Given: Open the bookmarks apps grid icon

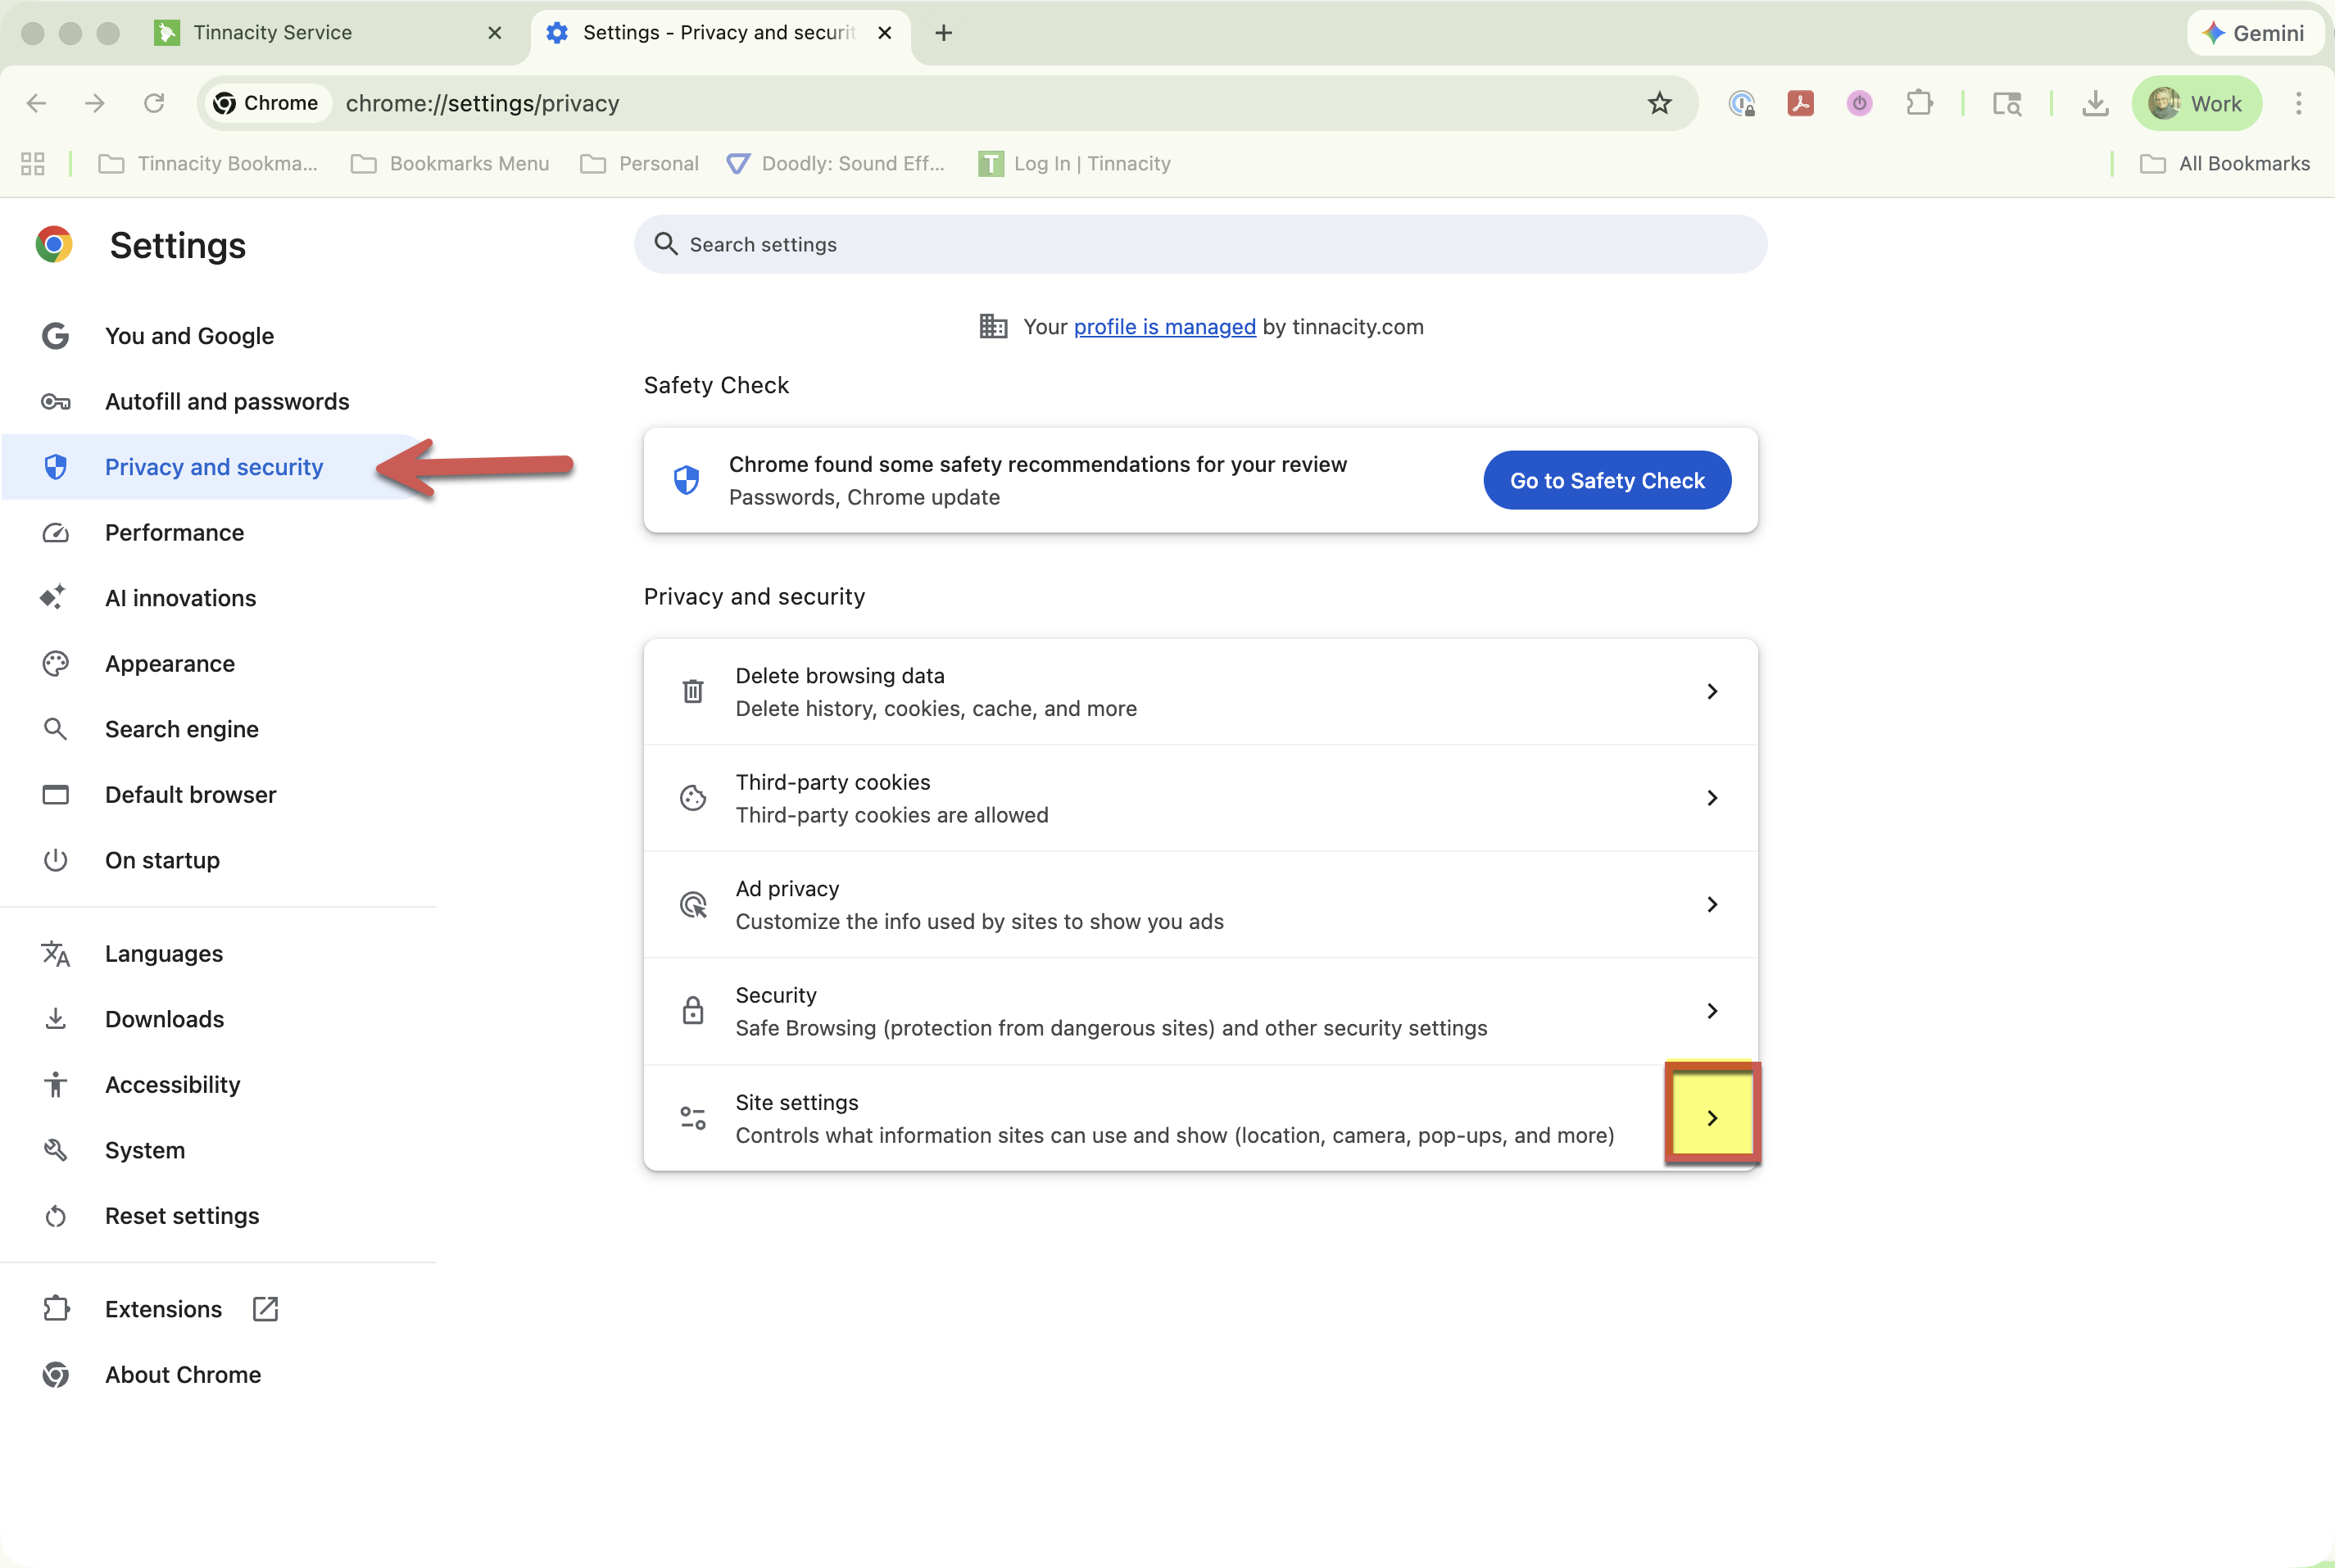Looking at the screenshot, I should tap(33, 163).
